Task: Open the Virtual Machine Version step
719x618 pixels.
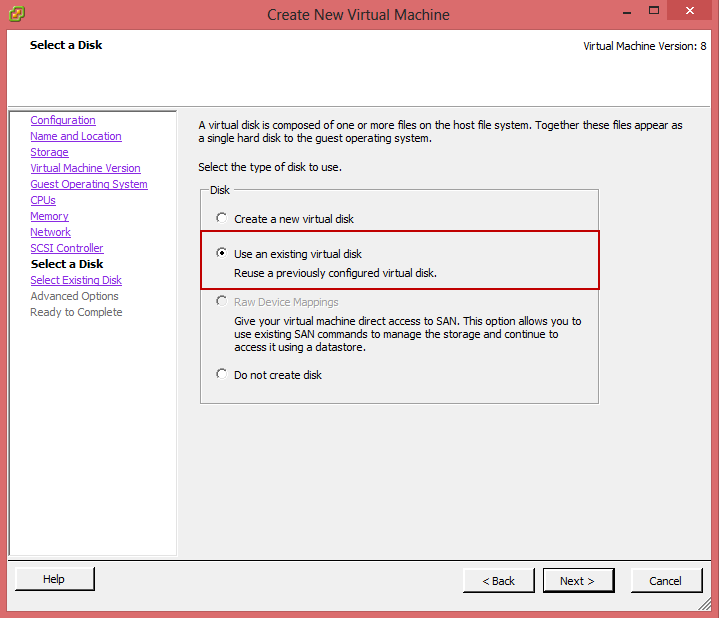Action: (x=85, y=168)
